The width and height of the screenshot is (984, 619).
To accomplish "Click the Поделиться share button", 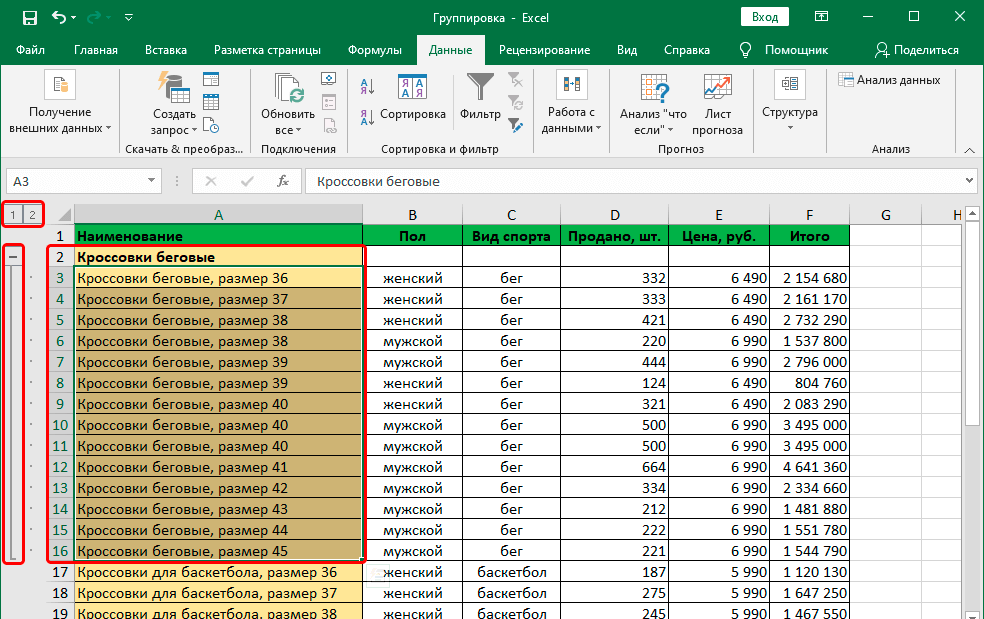I will 916,50.
